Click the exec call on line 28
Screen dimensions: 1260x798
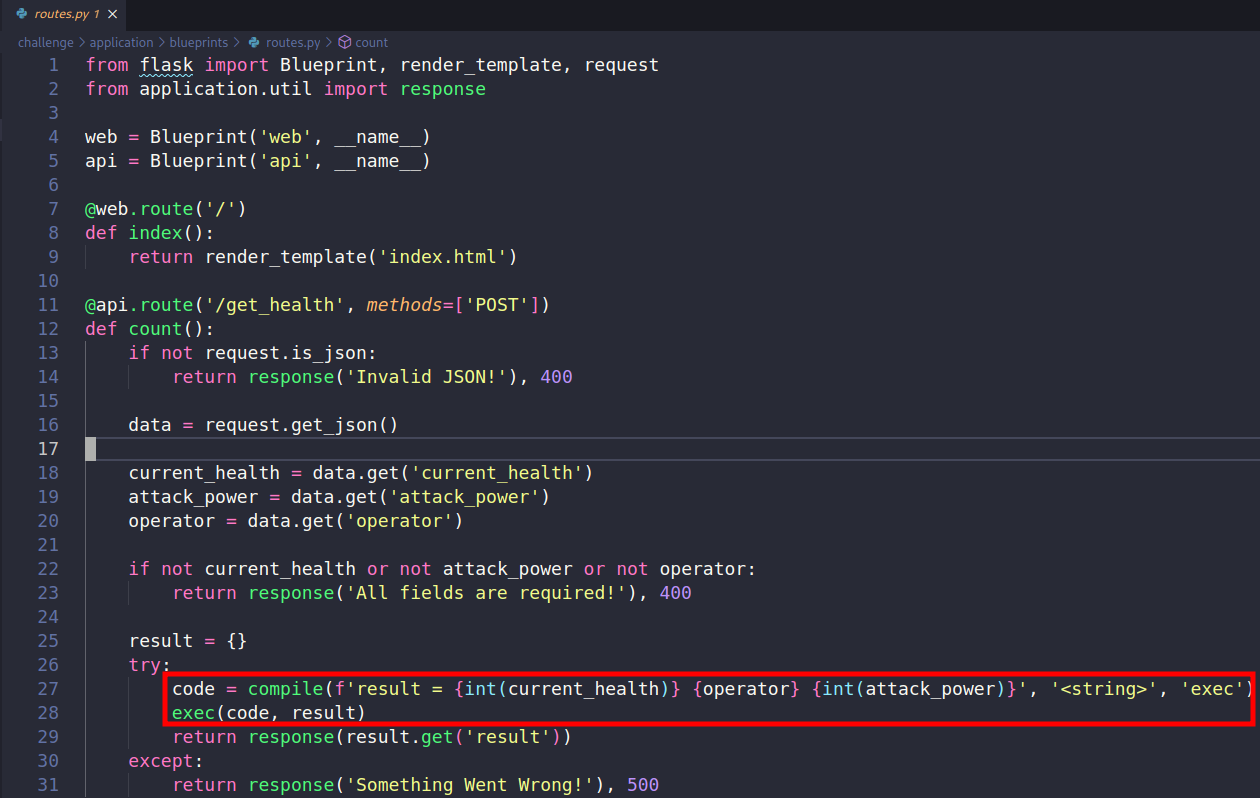(193, 712)
